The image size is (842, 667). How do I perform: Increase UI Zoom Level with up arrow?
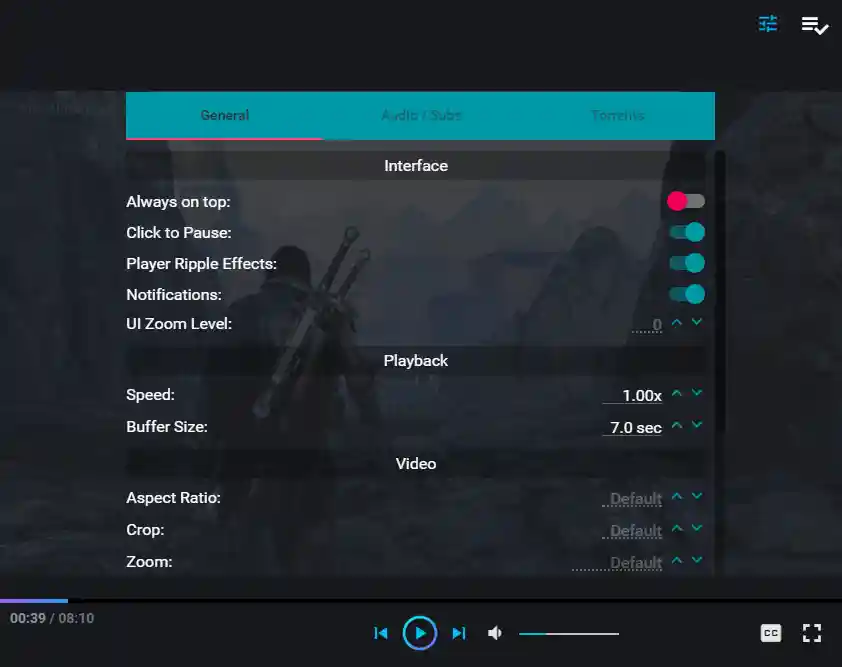(x=677, y=323)
